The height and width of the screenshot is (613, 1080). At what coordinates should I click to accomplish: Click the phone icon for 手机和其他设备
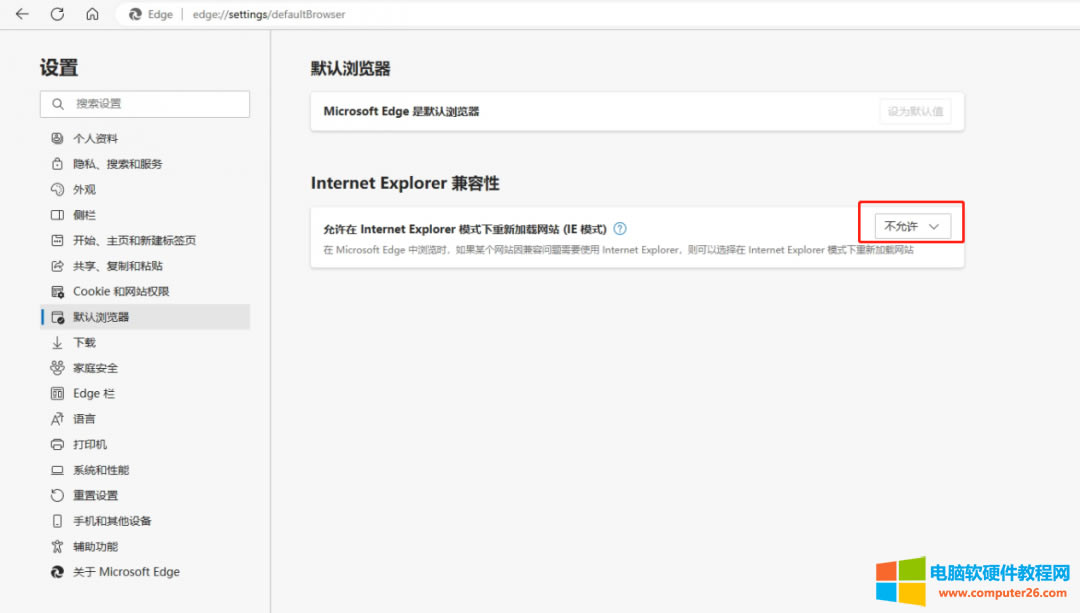click(x=57, y=521)
